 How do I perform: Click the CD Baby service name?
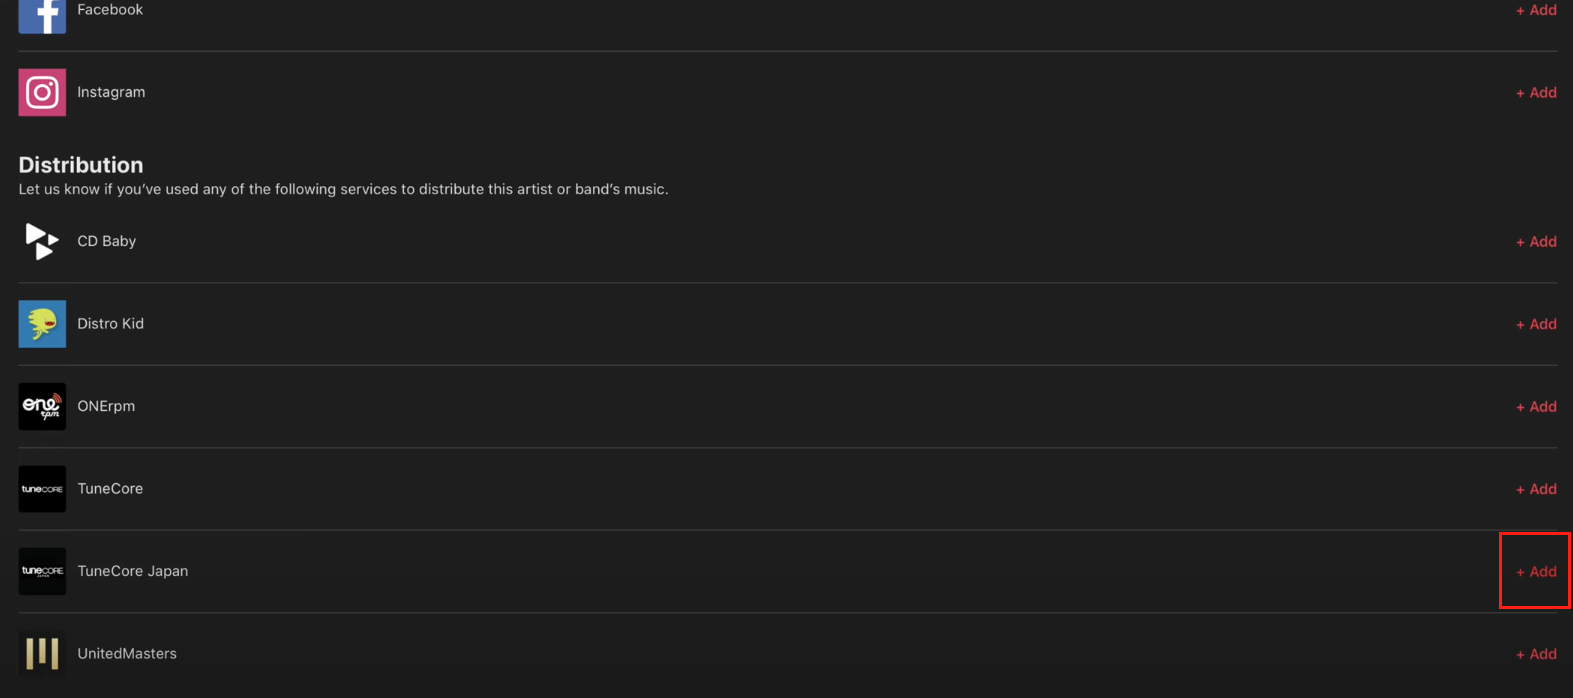[107, 241]
